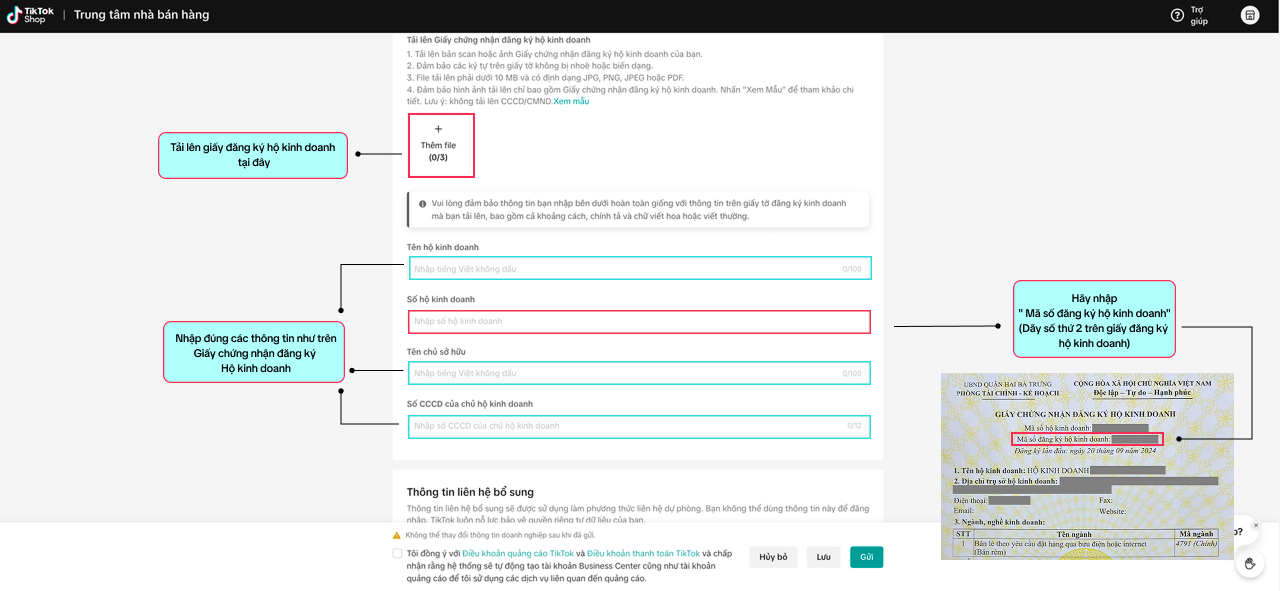Open 'Điều khoản quảng cáo TikTok' link
Image resolution: width=1280 pixels, height=591 pixels.
pyautogui.click(x=518, y=553)
